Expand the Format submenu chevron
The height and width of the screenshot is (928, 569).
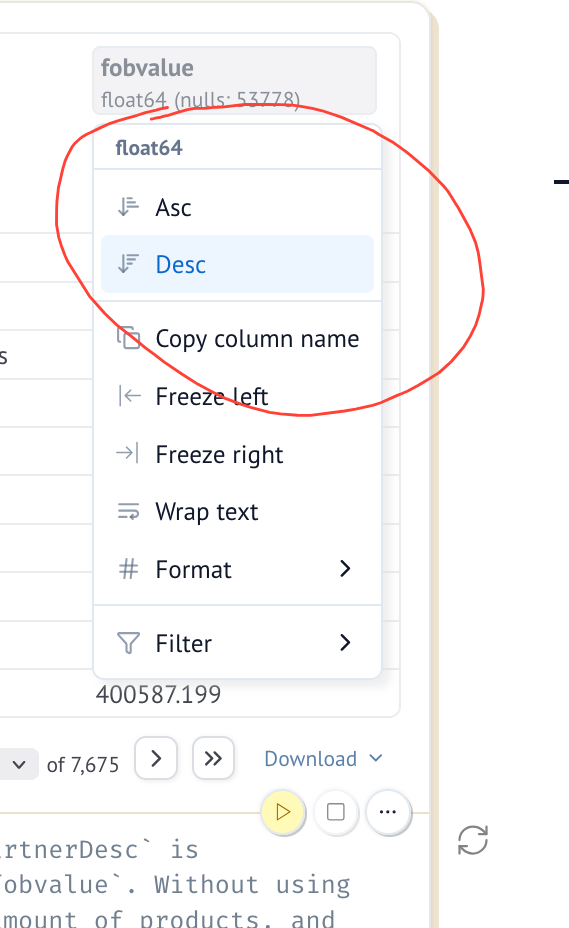coord(345,569)
